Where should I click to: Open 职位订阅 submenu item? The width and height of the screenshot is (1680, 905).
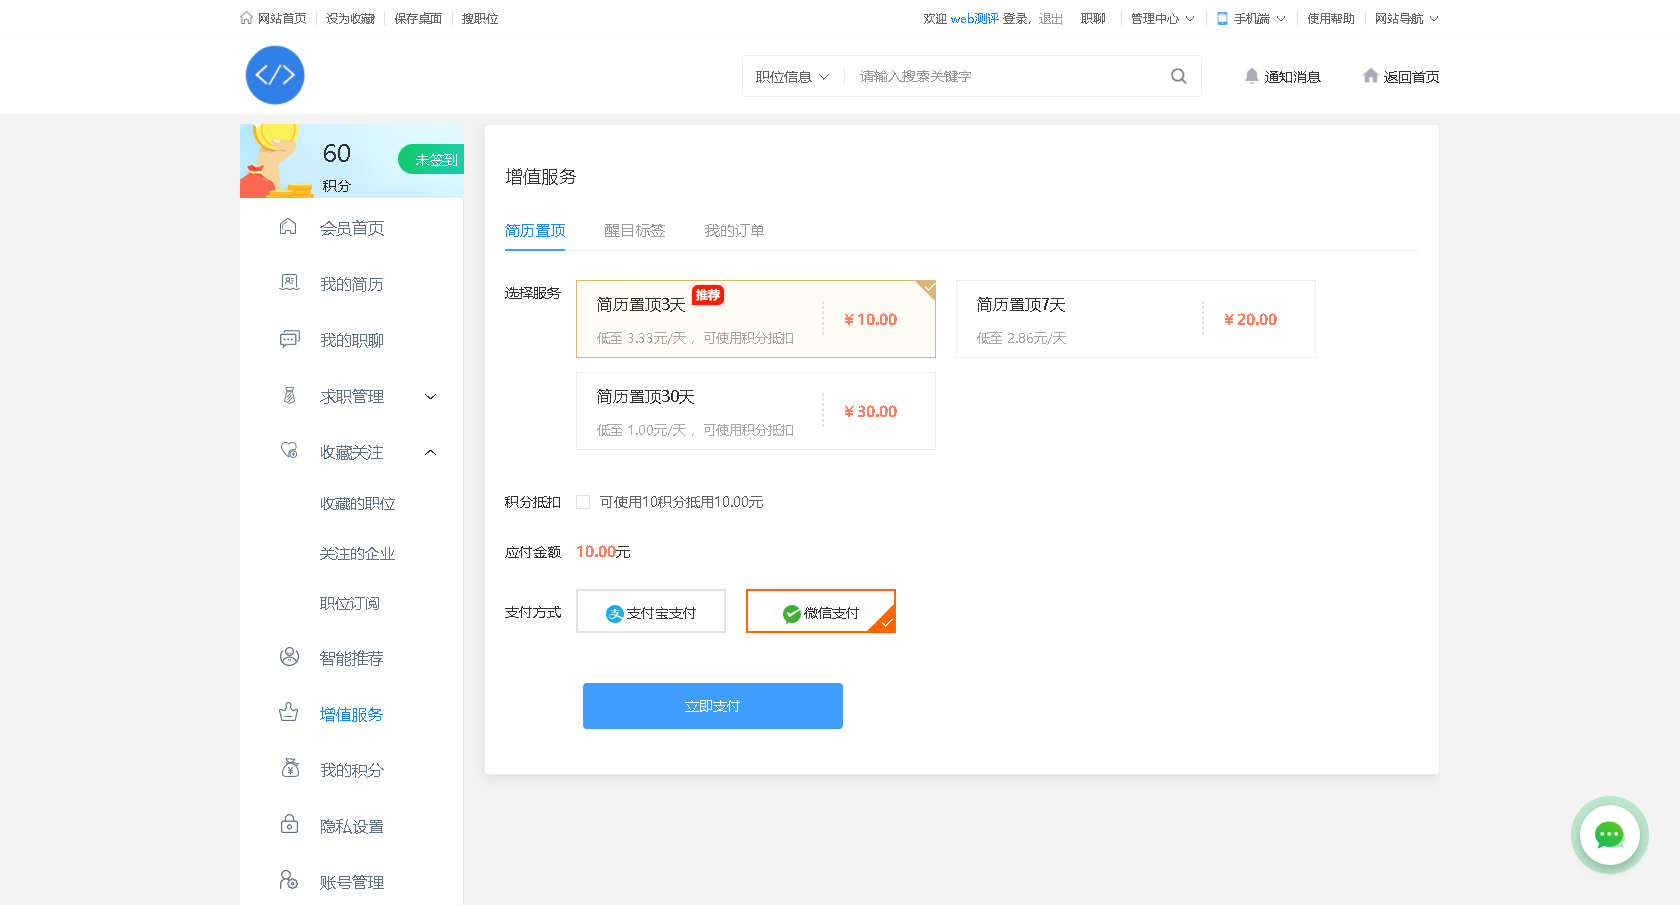click(349, 603)
